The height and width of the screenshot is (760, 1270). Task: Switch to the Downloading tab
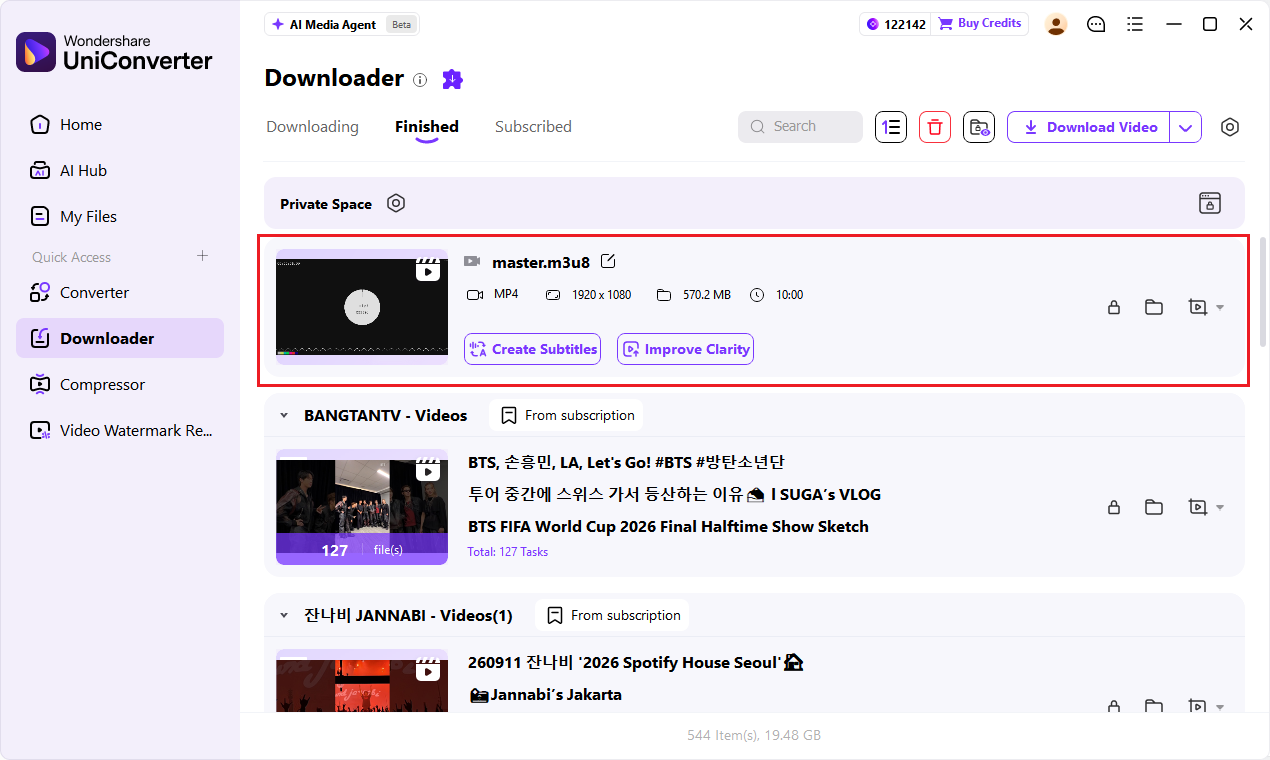point(312,127)
